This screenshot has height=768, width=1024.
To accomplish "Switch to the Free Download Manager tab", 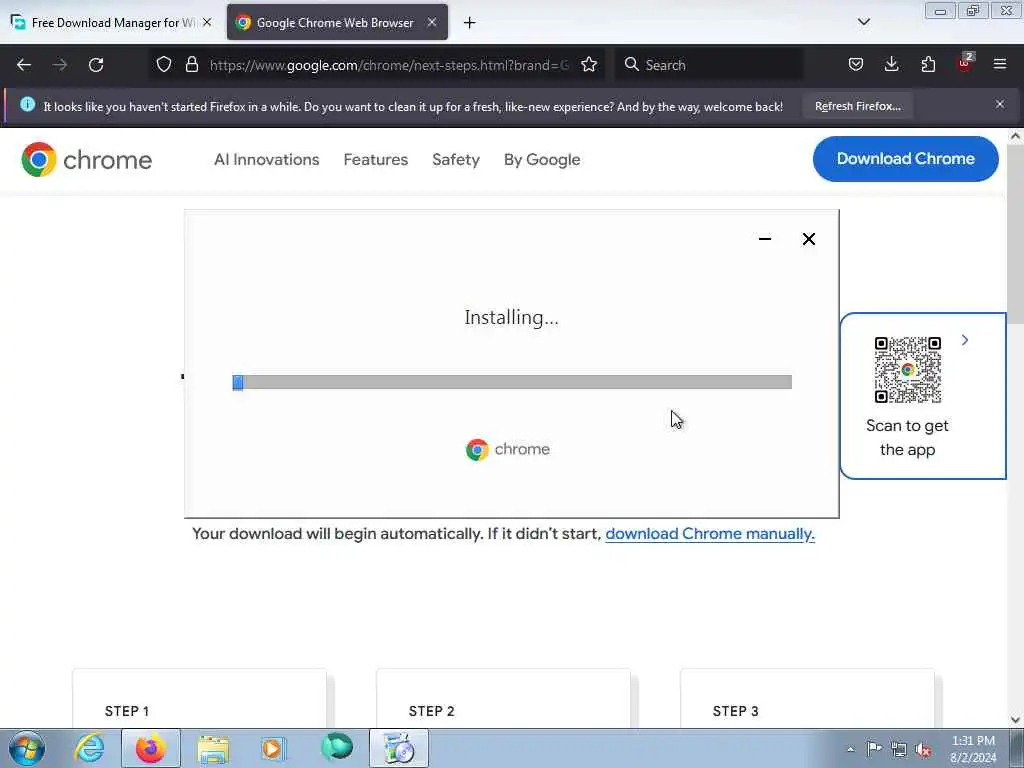I will pos(112,22).
